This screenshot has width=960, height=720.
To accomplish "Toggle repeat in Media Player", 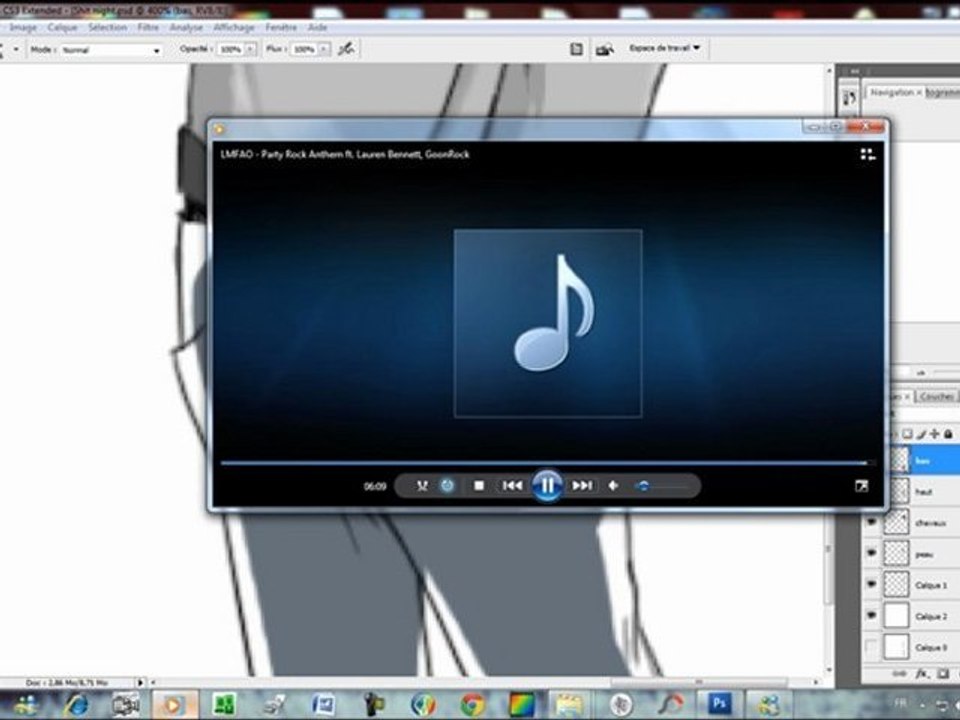I will click(448, 486).
